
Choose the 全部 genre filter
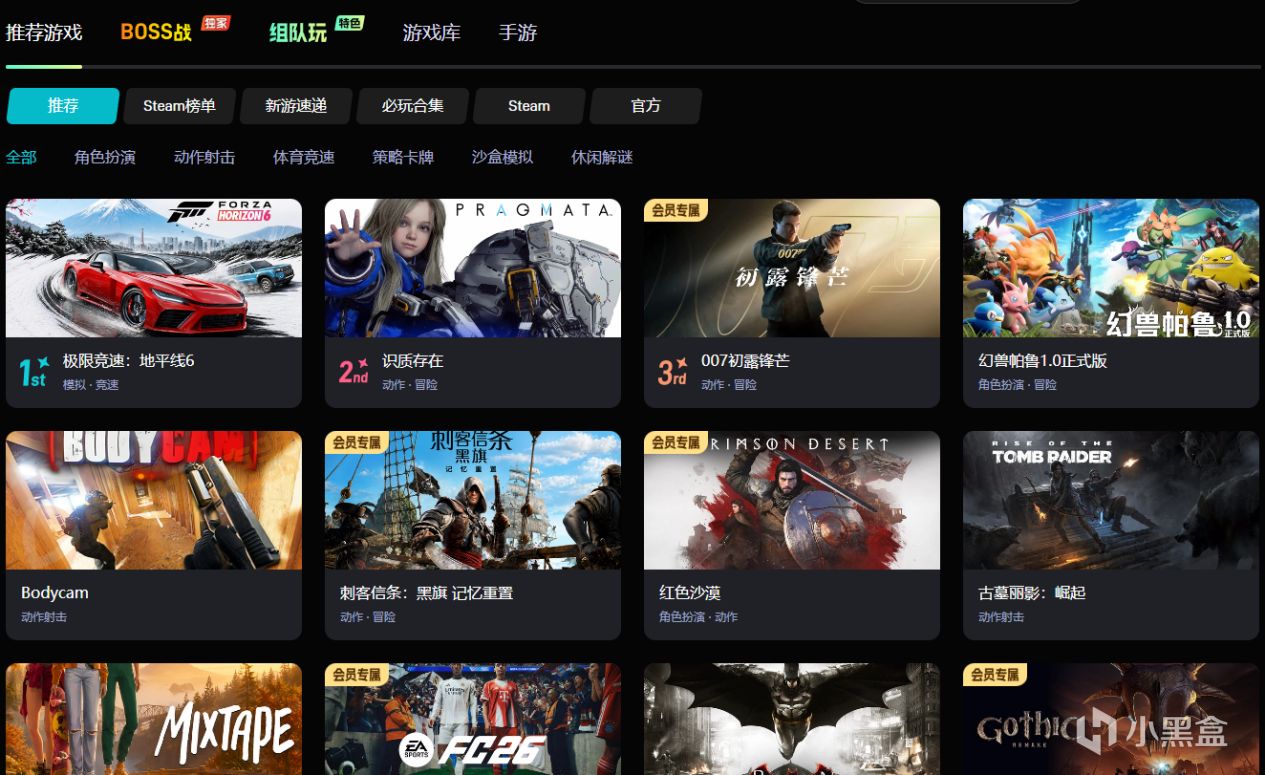coord(21,157)
